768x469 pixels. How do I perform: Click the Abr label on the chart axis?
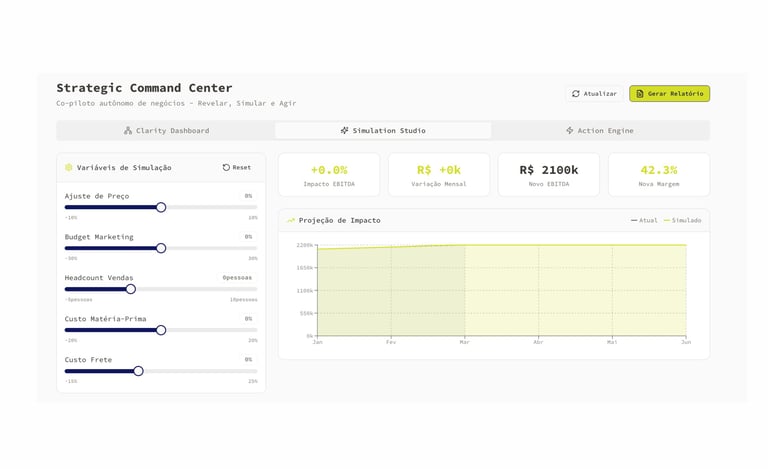coord(538,342)
